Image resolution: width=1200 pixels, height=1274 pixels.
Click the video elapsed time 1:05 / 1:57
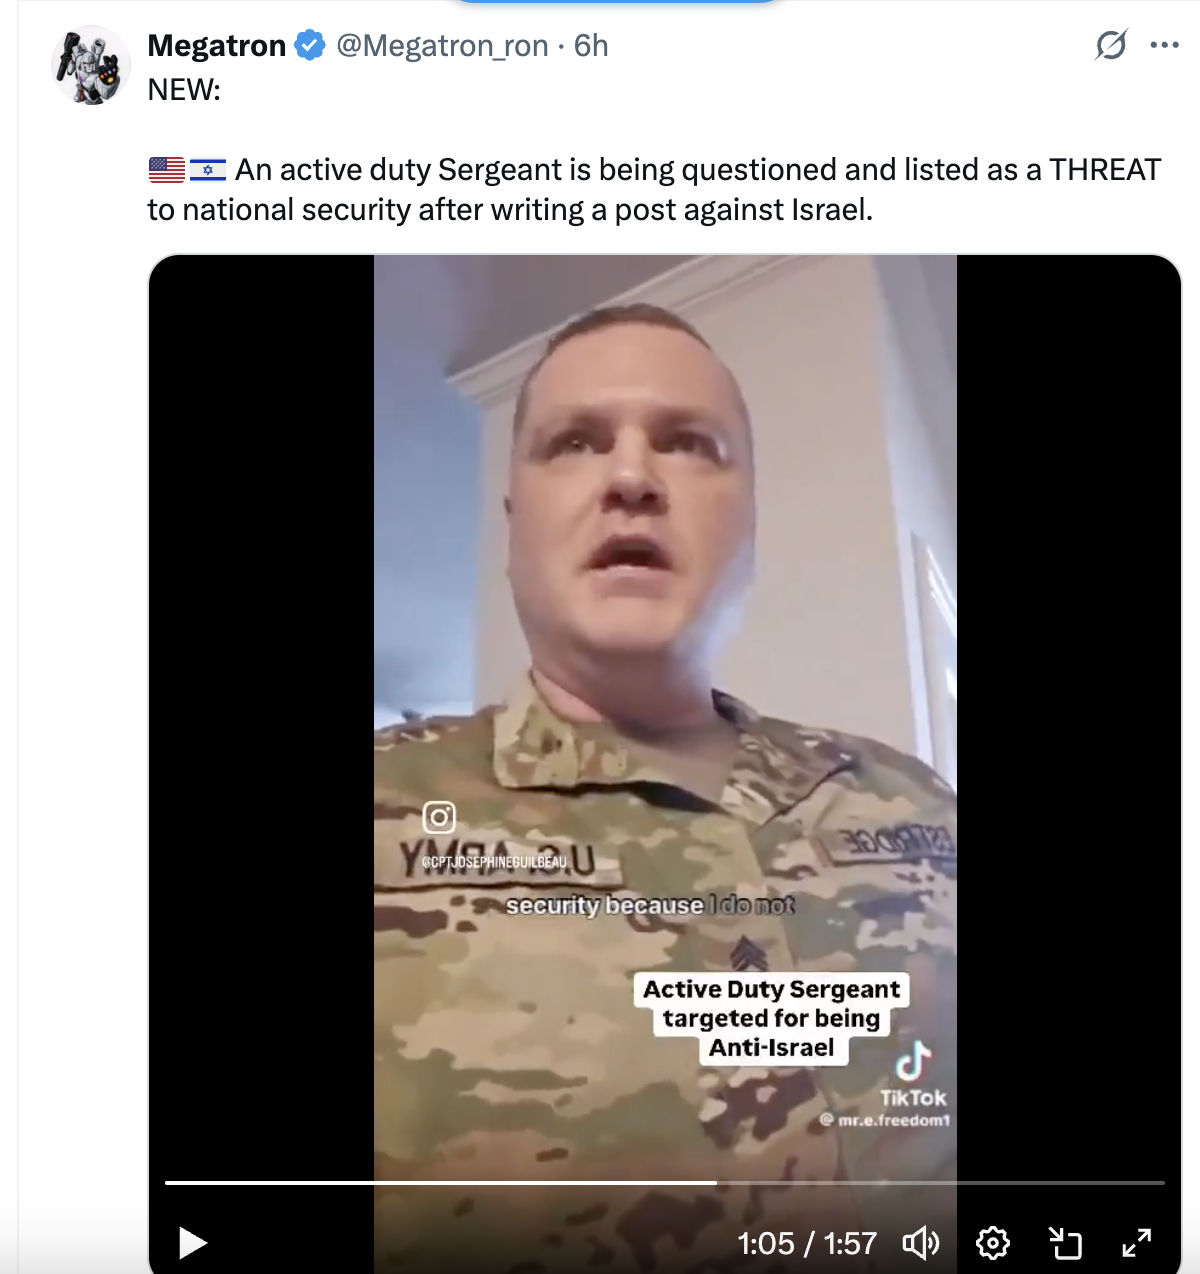807,1243
